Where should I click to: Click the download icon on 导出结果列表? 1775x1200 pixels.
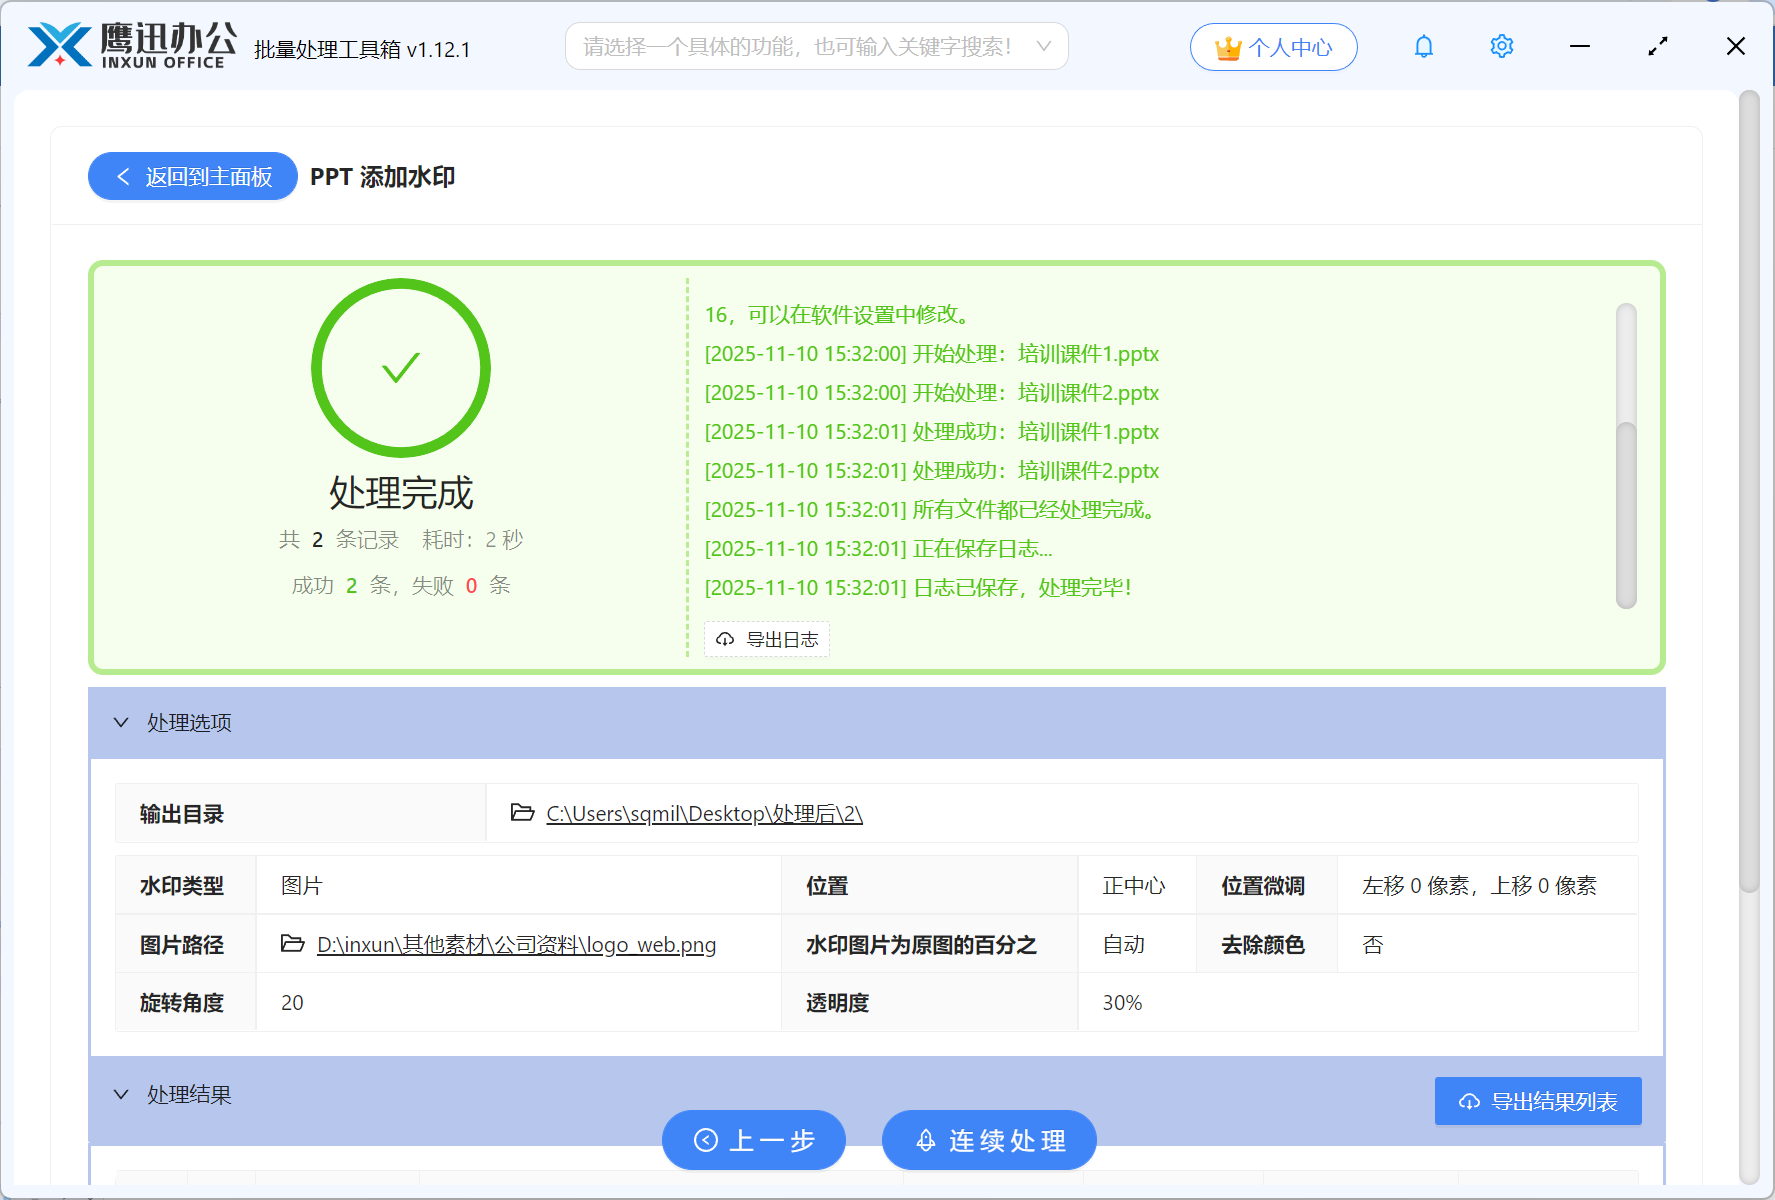tap(1468, 1101)
